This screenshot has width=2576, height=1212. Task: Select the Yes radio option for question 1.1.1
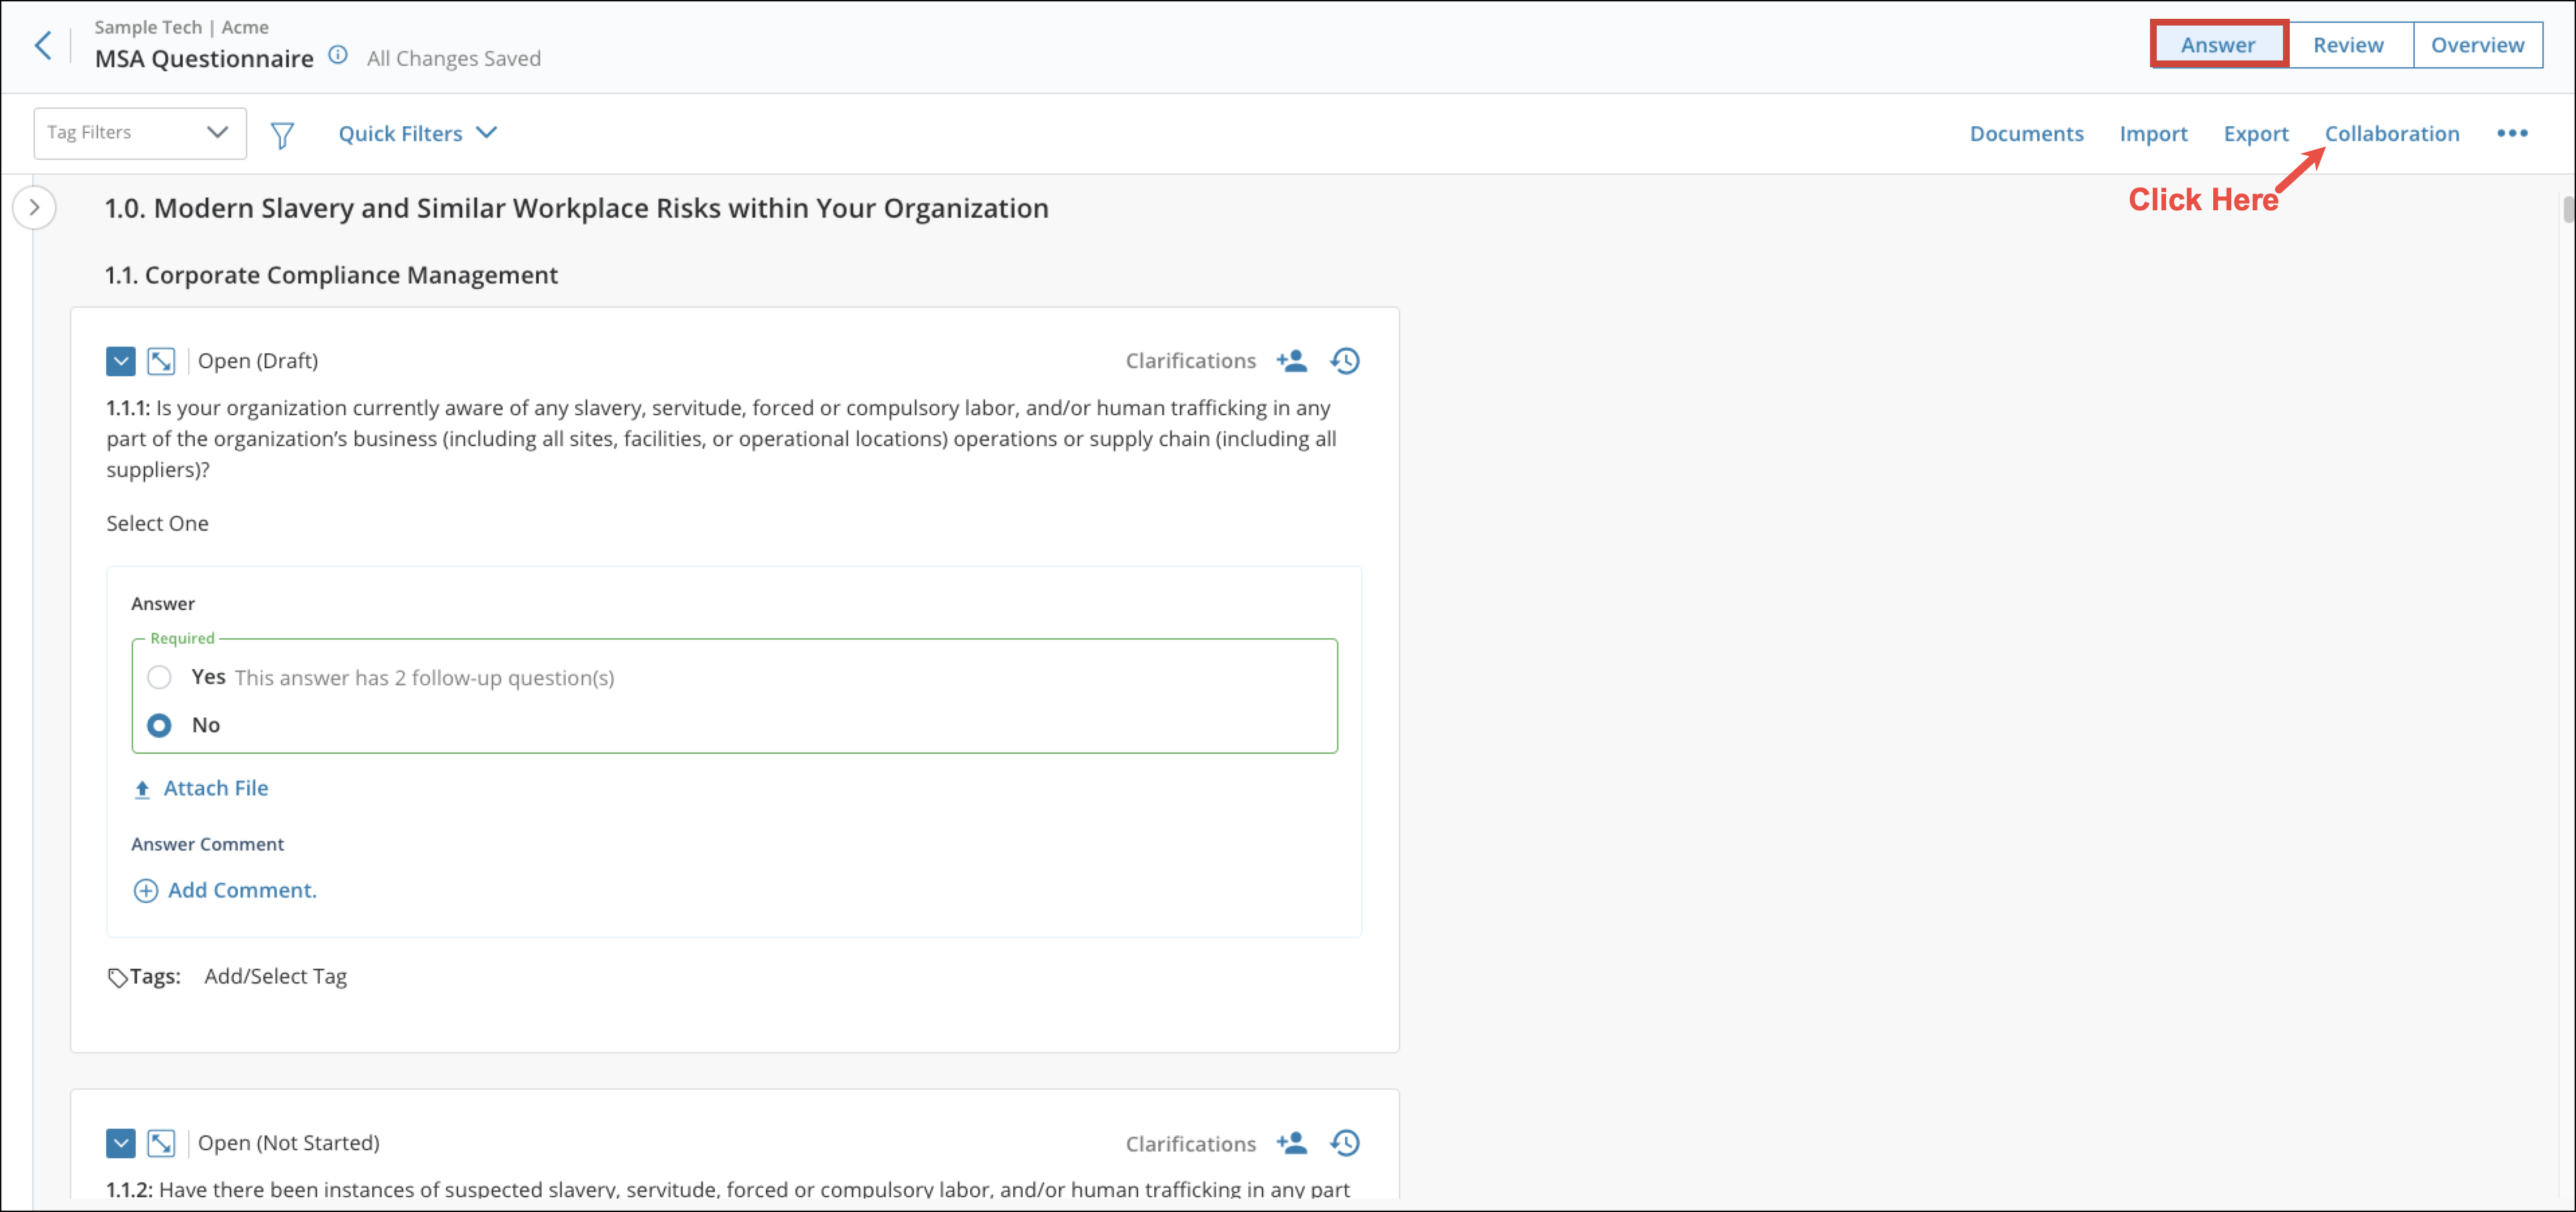tap(159, 677)
